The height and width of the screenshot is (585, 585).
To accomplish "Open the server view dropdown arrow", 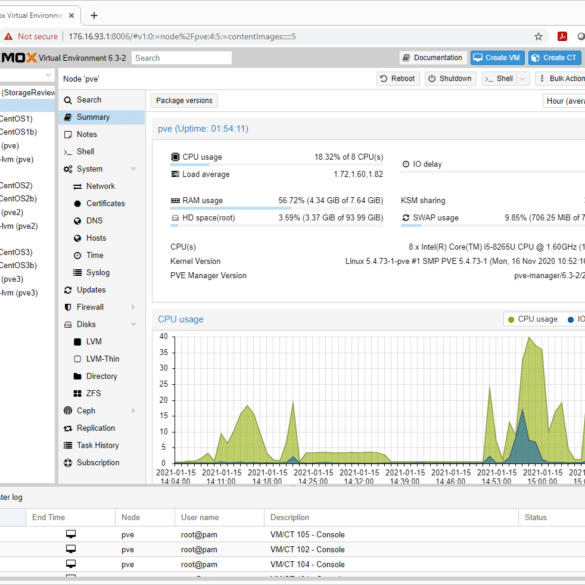I will (x=48, y=75).
